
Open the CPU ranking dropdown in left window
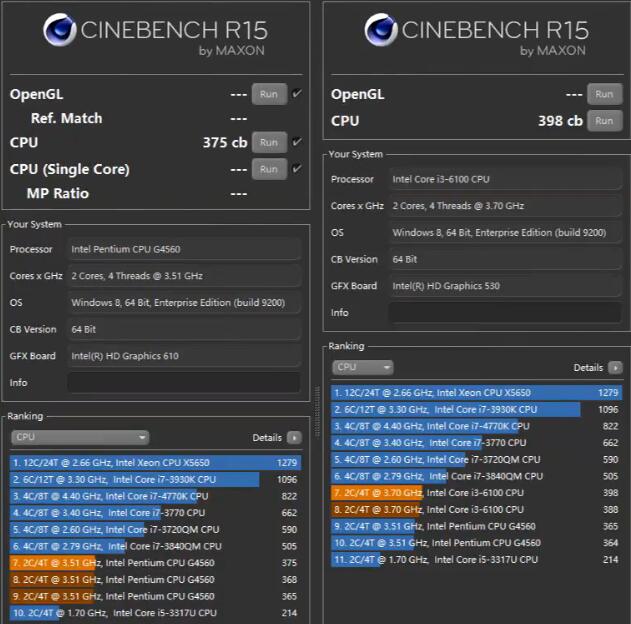coord(80,438)
